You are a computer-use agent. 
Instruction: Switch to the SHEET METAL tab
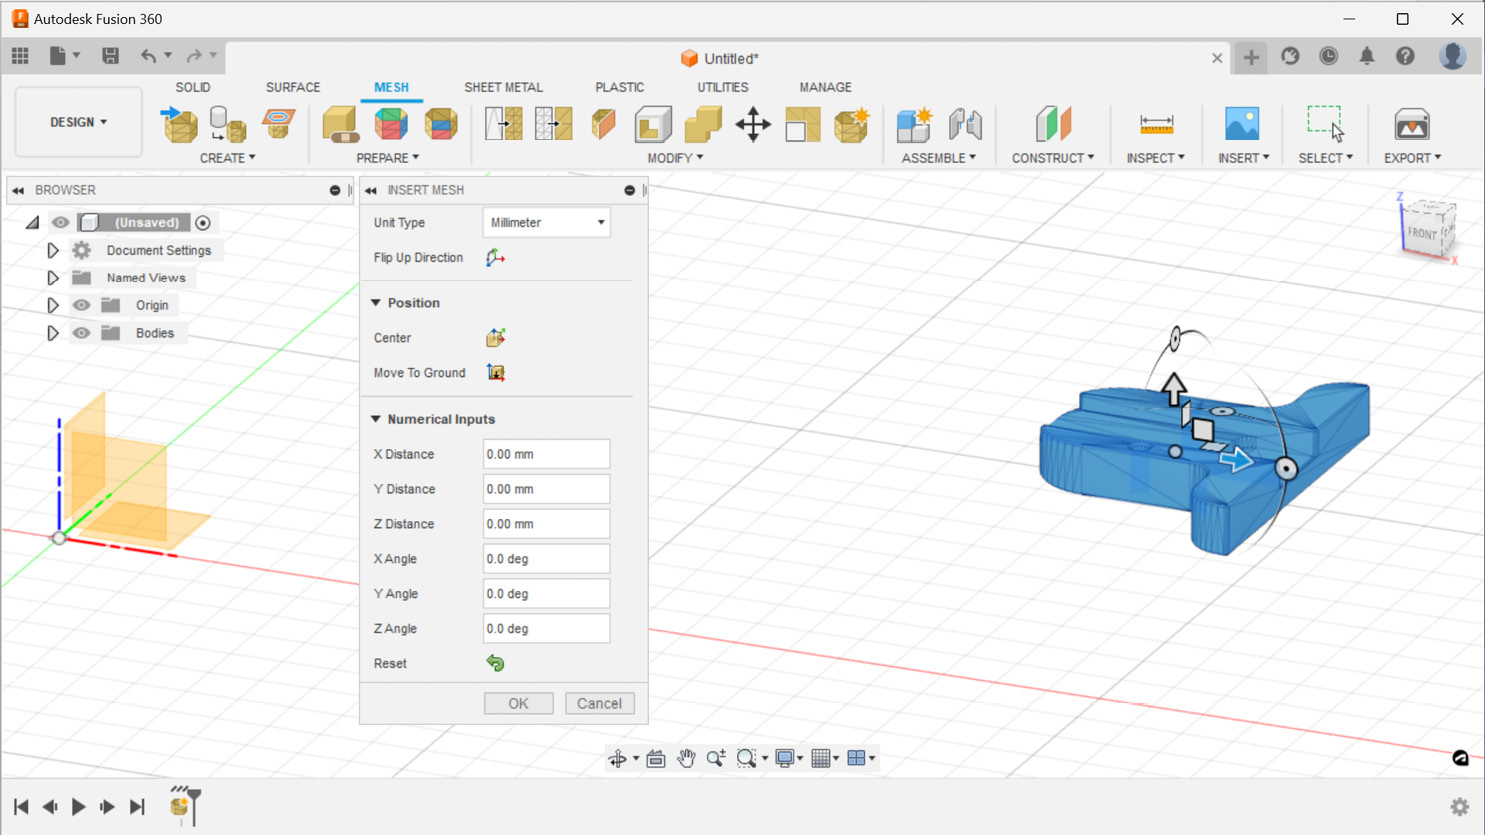(x=503, y=87)
